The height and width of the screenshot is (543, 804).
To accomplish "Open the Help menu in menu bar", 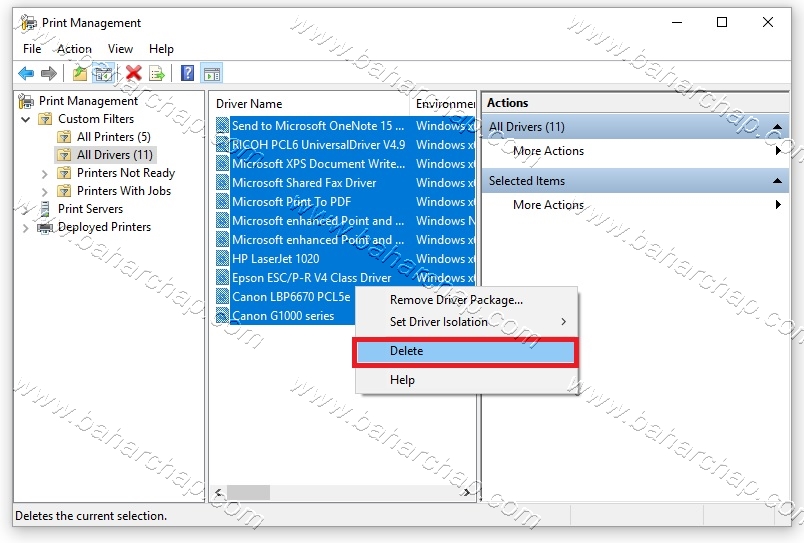I will [162, 49].
